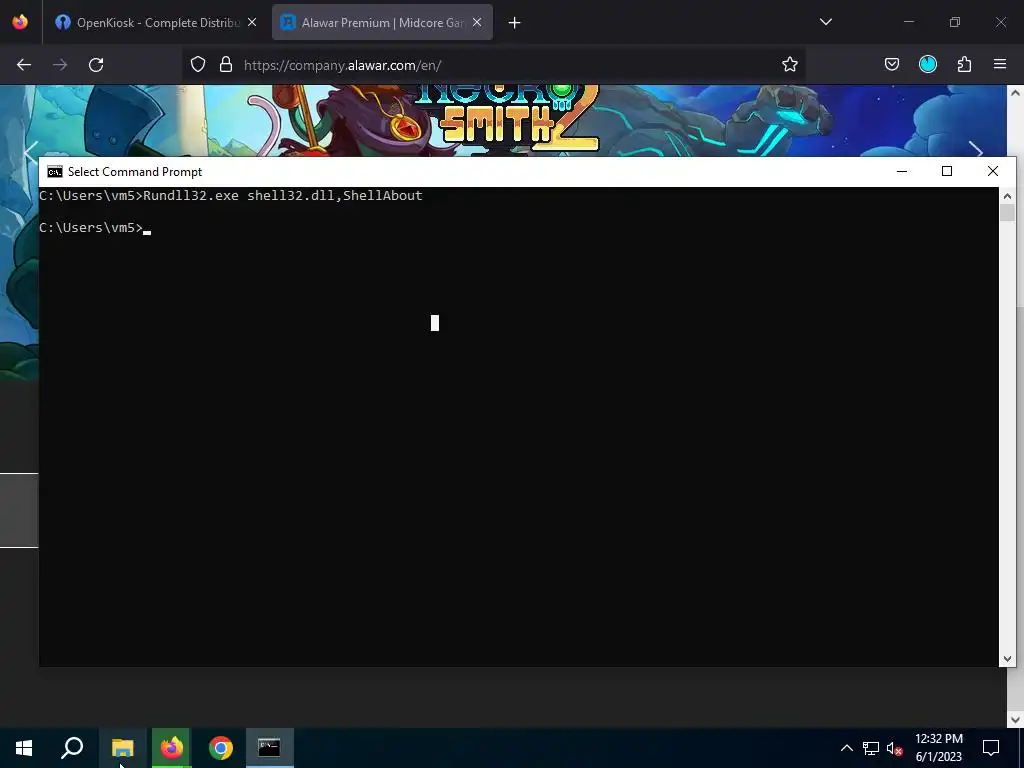This screenshot has height=768, width=1024.
Task: Open the muted volume tray icon
Action: coord(895,748)
